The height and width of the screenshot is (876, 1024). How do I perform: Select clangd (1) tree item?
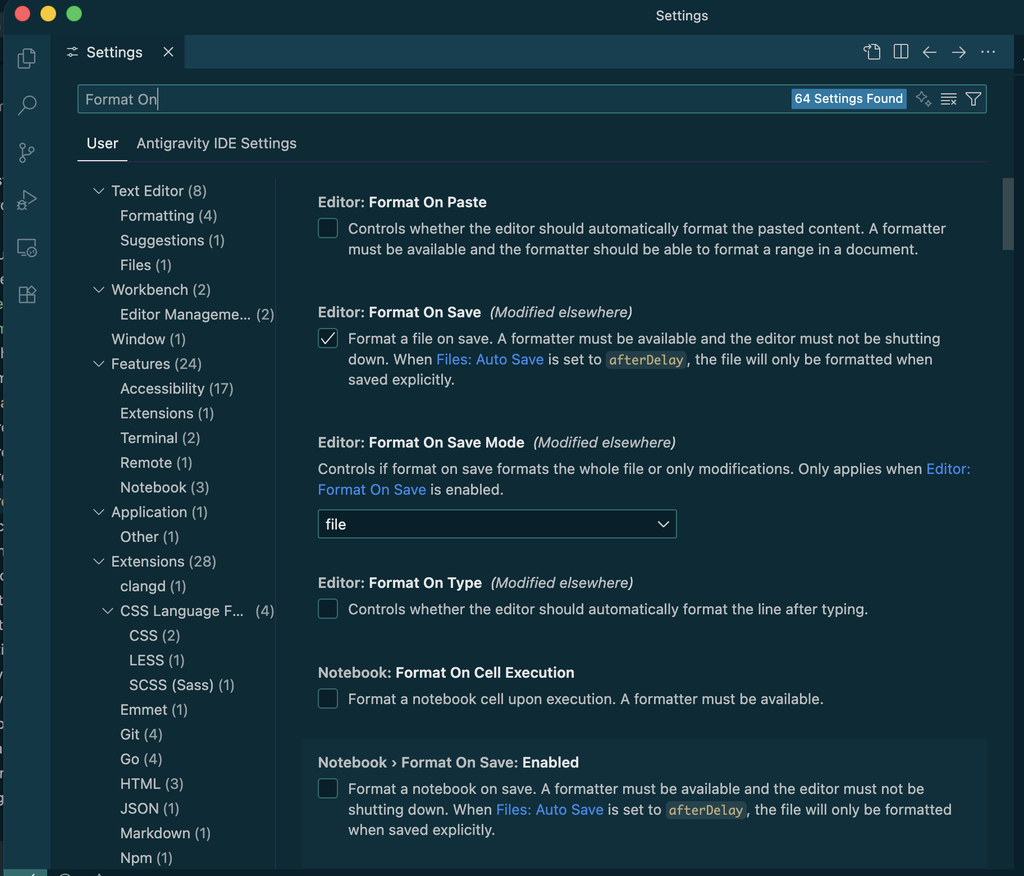tap(153, 586)
